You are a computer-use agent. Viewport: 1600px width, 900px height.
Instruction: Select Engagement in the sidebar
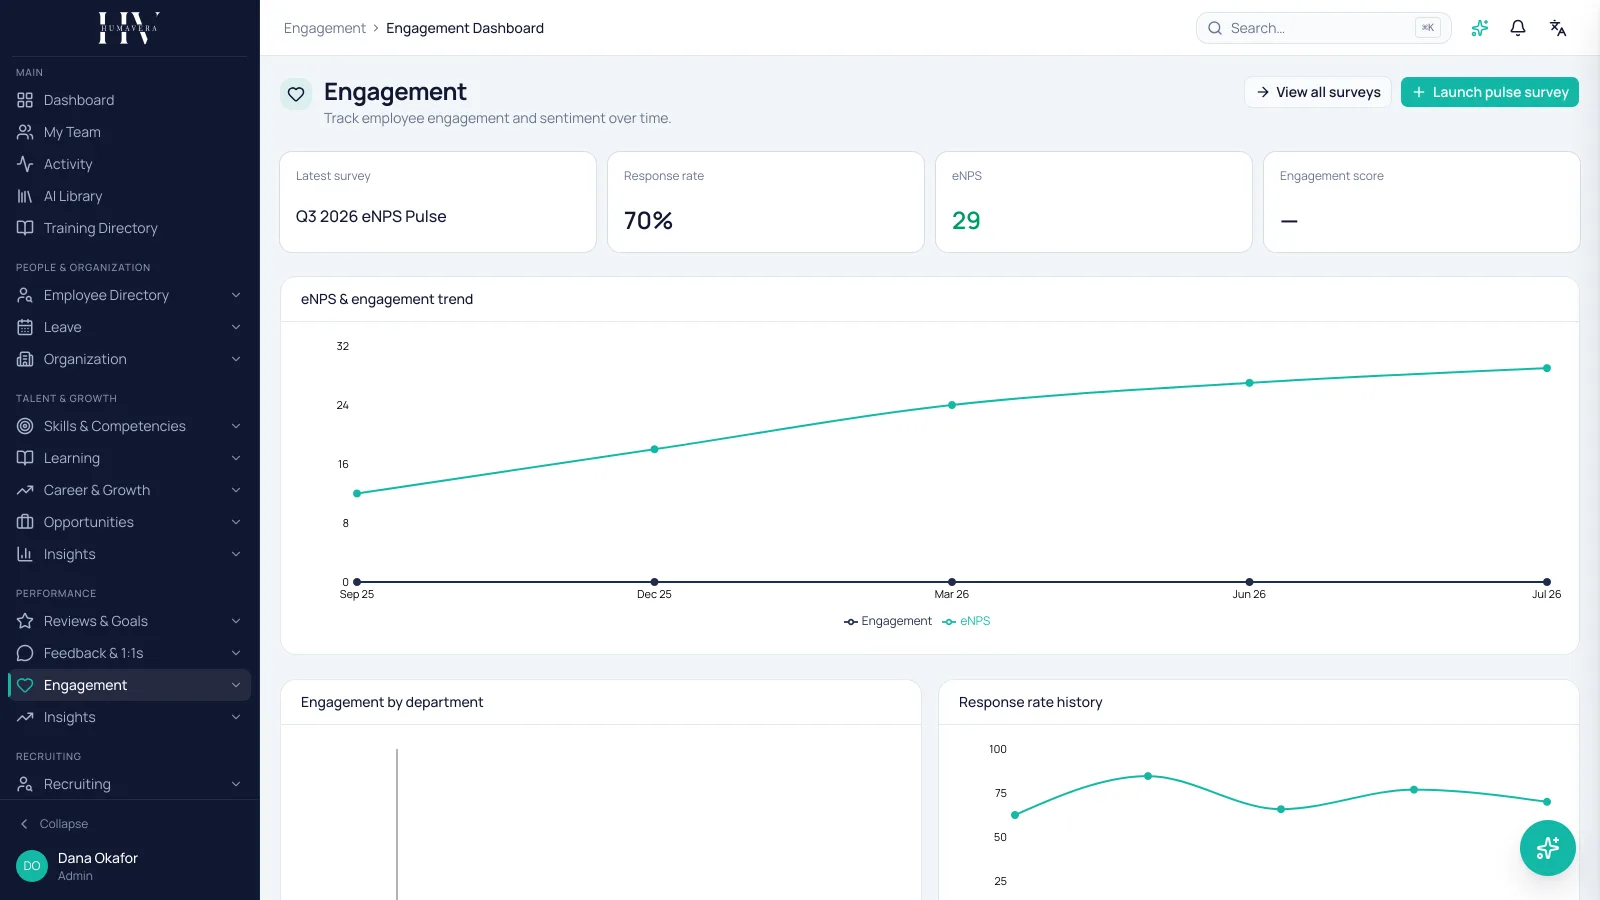[129, 685]
